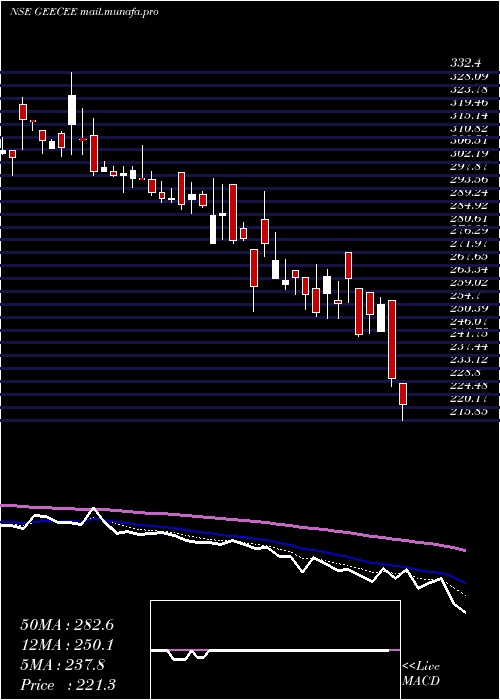This screenshot has height=700, width=500.
Task: Click the 5MA : 237.8 readout
Action: pyautogui.click(x=63, y=665)
